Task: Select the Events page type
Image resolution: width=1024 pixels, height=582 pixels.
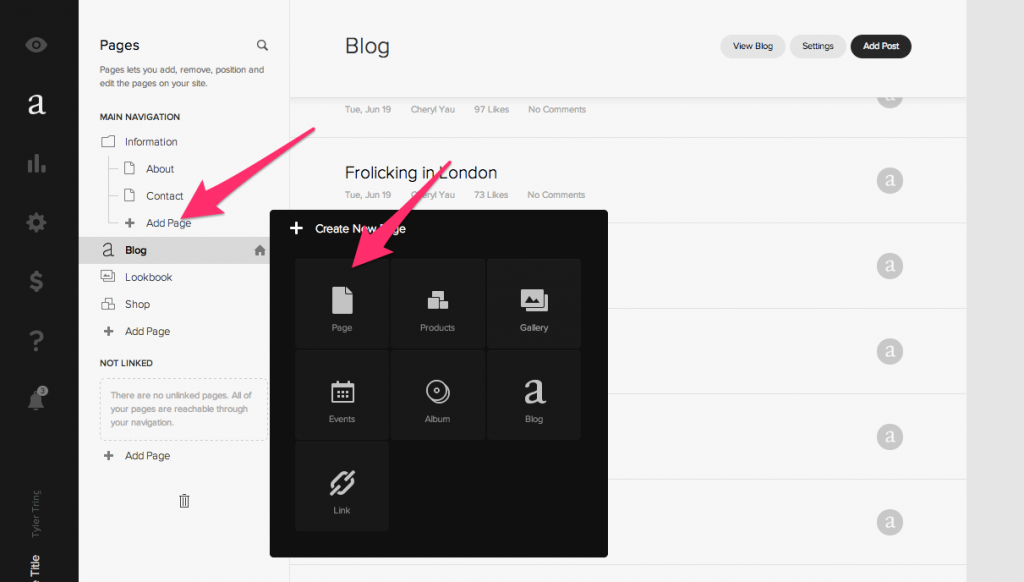Action: 341,394
